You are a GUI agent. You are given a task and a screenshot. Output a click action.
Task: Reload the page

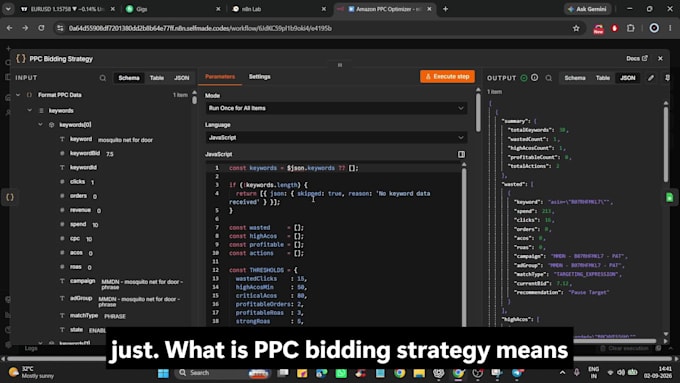coord(41,28)
